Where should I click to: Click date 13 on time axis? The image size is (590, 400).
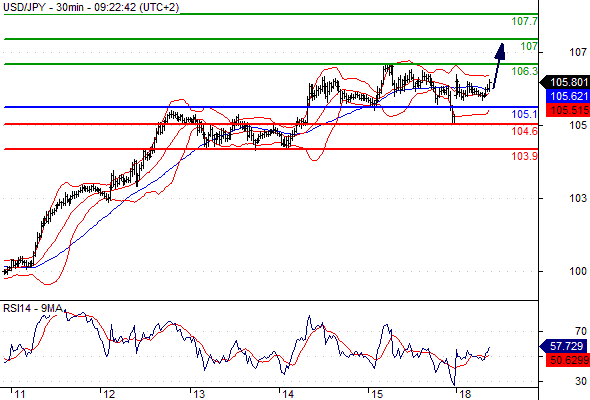[199, 394]
